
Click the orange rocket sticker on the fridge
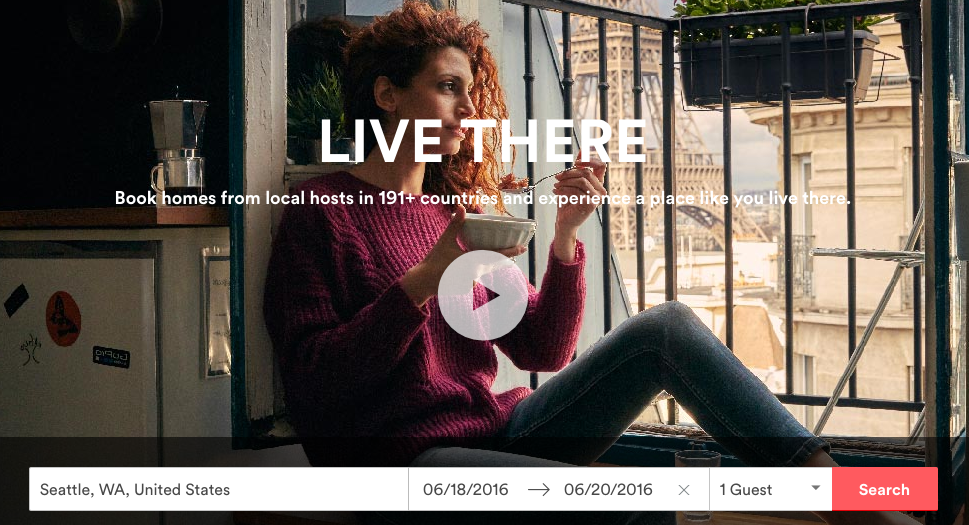pos(63,319)
